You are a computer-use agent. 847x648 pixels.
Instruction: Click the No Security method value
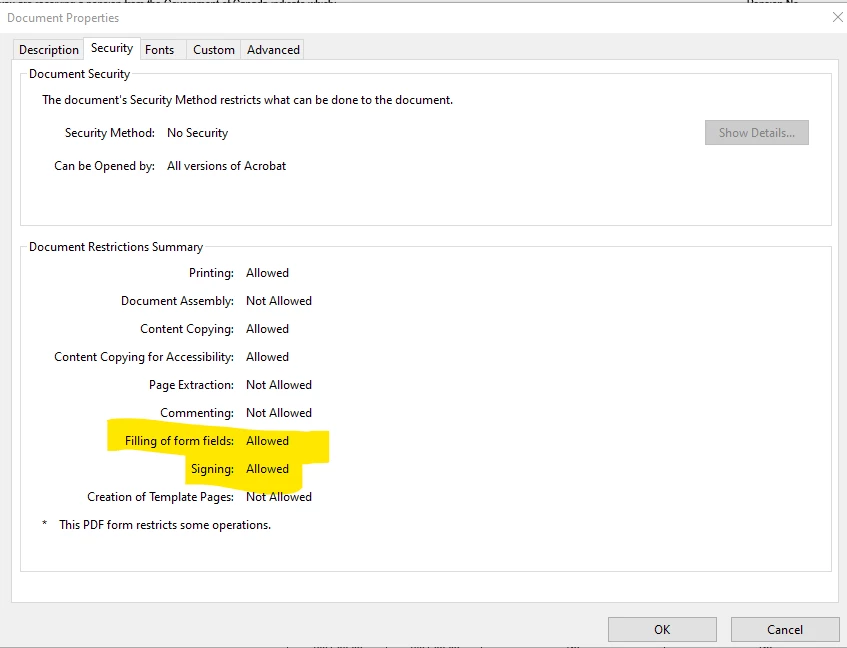click(197, 133)
